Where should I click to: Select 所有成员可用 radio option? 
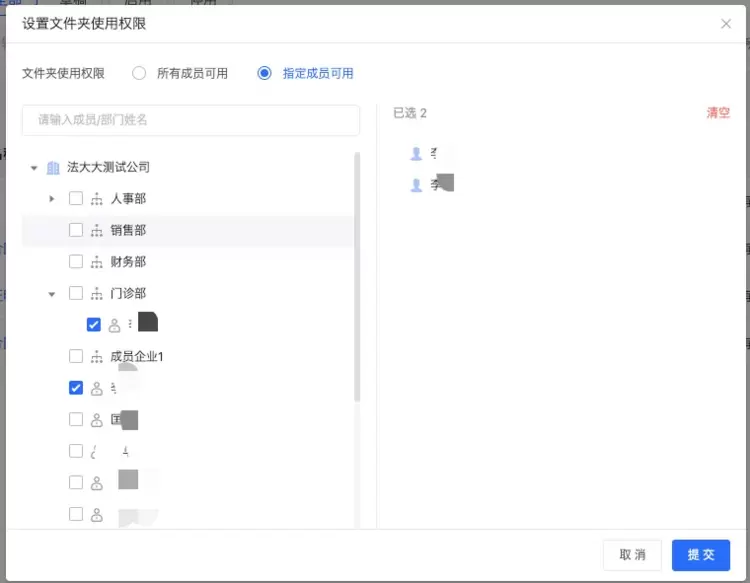point(139,73)
